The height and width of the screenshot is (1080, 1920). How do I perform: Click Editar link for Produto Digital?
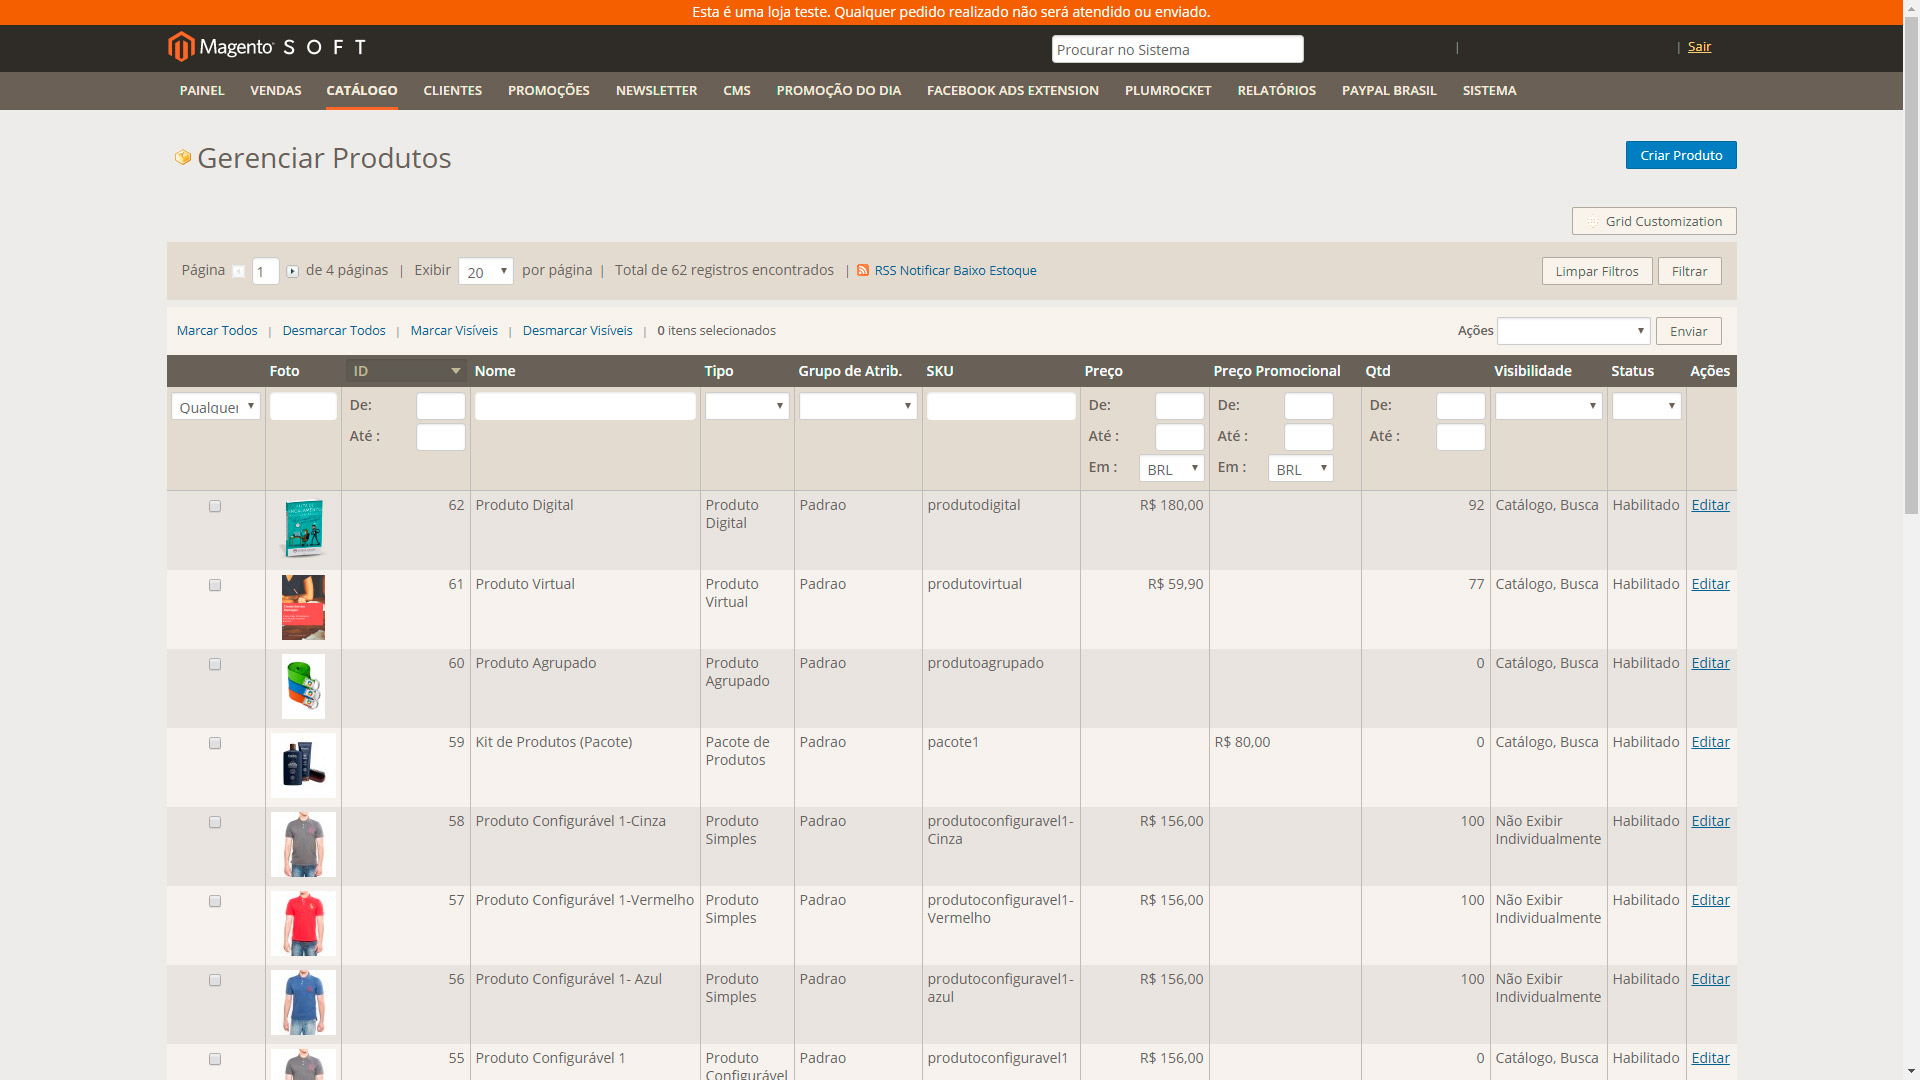click(1711, 505)
